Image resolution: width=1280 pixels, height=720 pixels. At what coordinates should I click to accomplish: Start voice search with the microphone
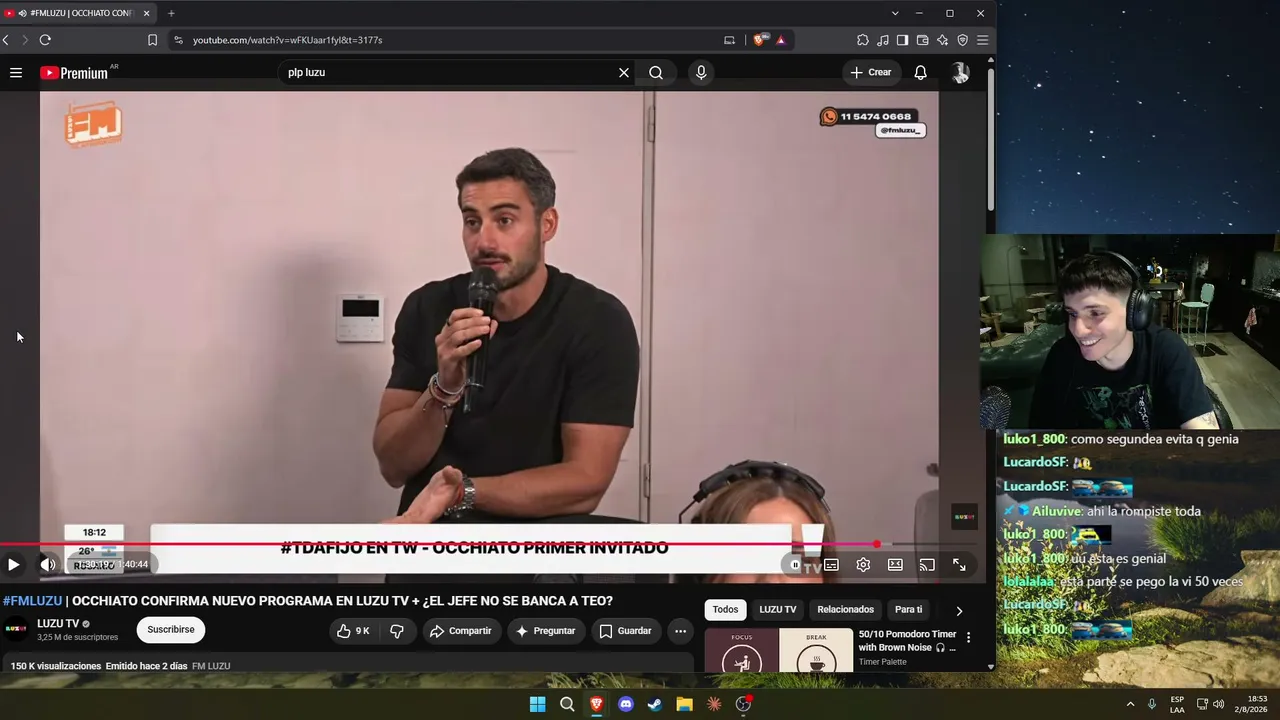coord(701,72)
